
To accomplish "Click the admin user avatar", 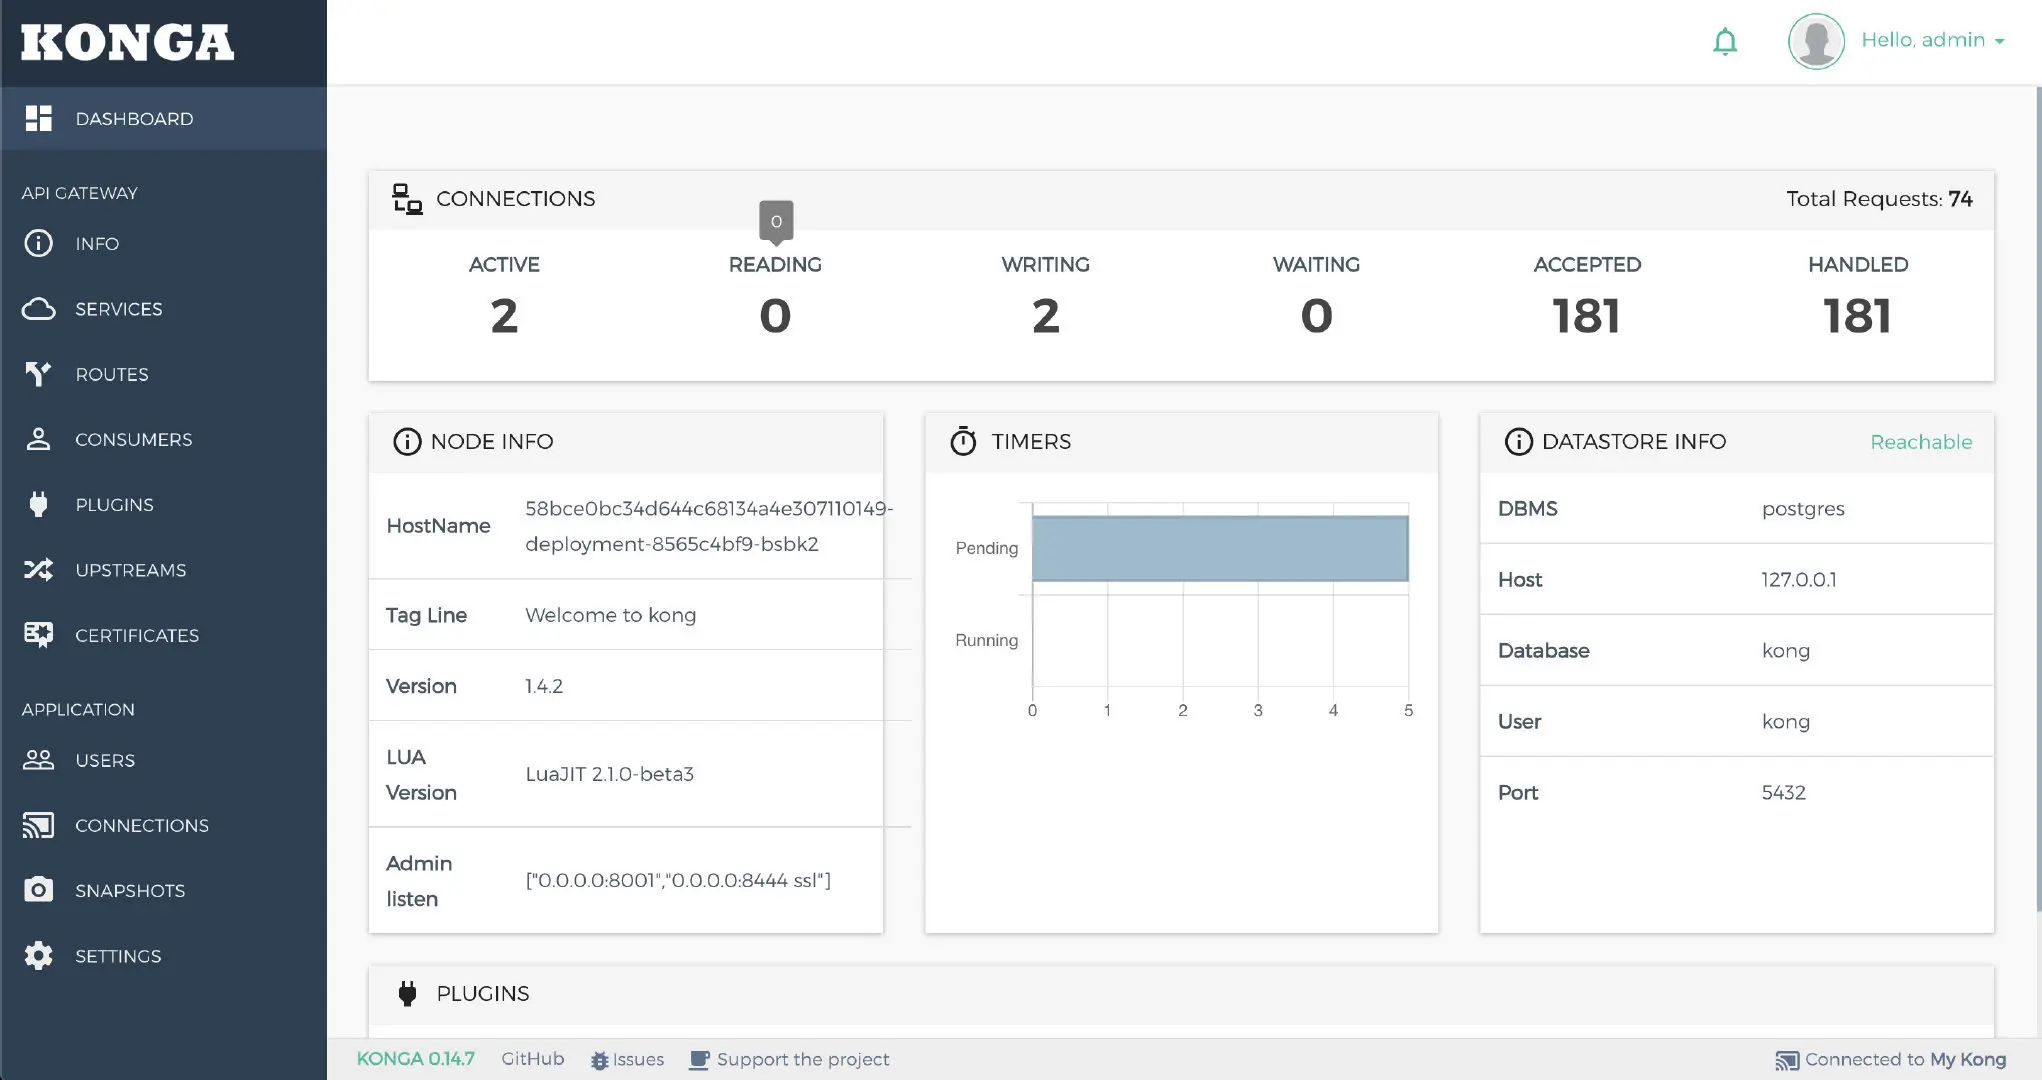I will (1816, 41).
